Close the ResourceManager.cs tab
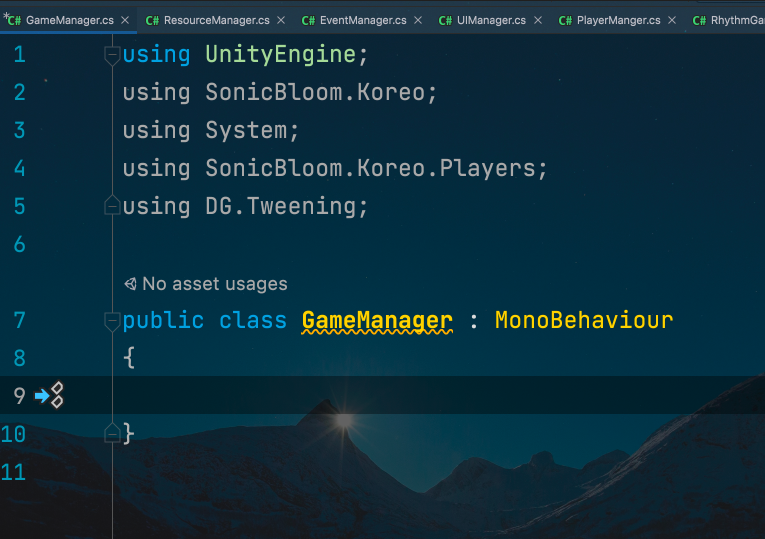This screenshot has height=539, width=765. click(281, 20)
